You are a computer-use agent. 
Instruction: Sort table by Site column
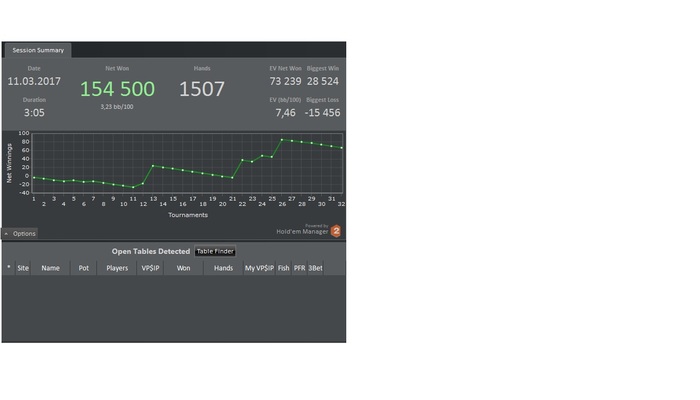tap(23, 268)
